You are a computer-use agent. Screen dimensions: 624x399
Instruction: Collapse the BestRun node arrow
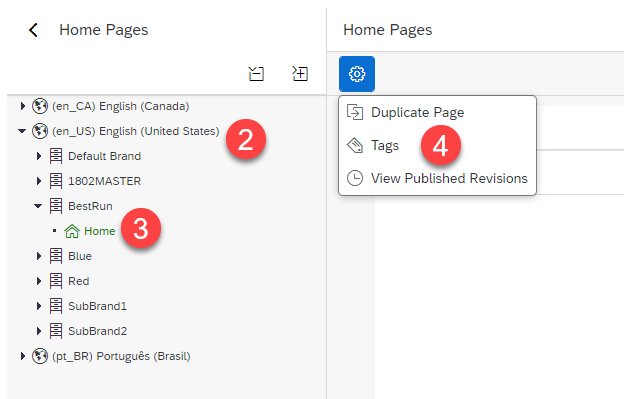coord(38,206)
